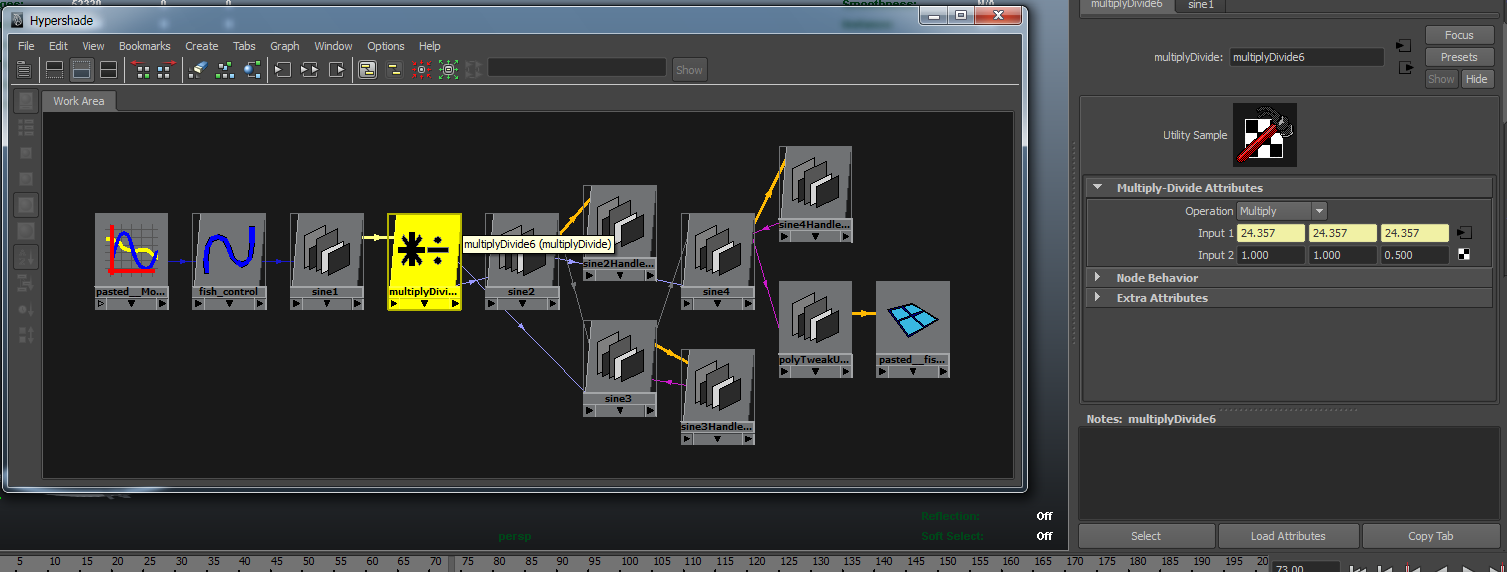The image size is (1507, 572).
Task: Expand selected assets green arrows icon
Action: 448,70
